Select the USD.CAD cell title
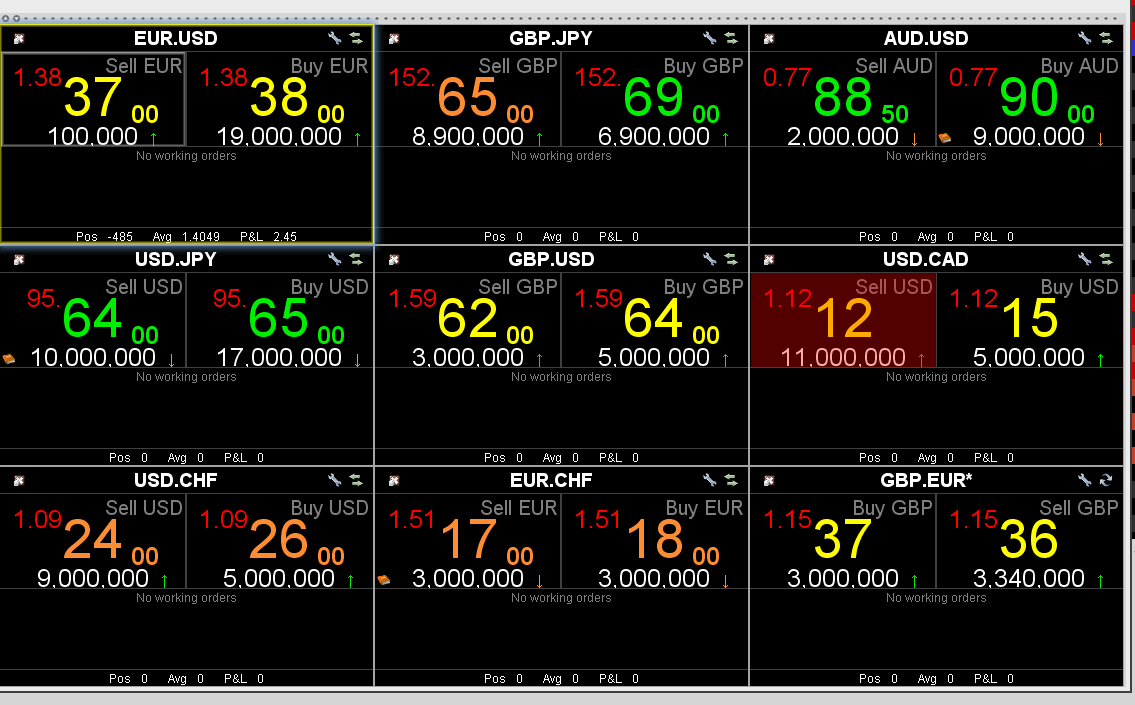 tap(925, 259)
